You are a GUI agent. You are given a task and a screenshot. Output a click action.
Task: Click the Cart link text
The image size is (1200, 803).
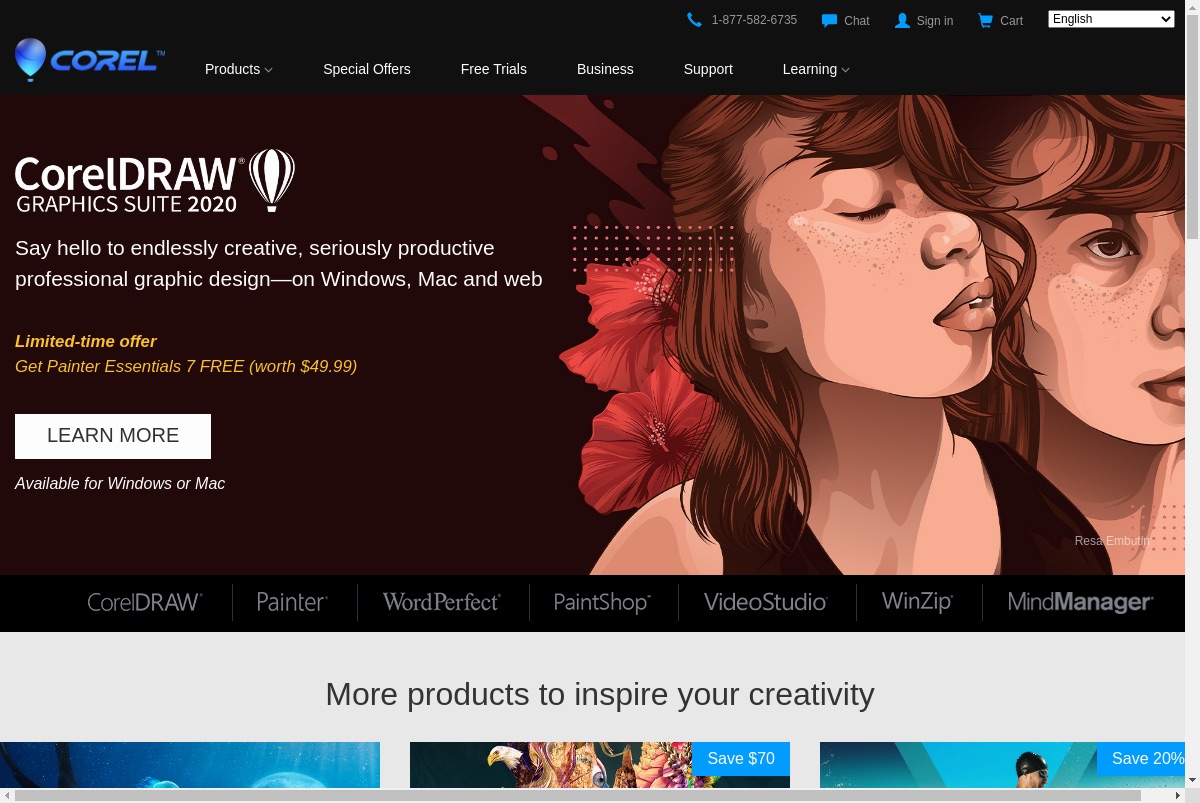(x=1011, y=21)
